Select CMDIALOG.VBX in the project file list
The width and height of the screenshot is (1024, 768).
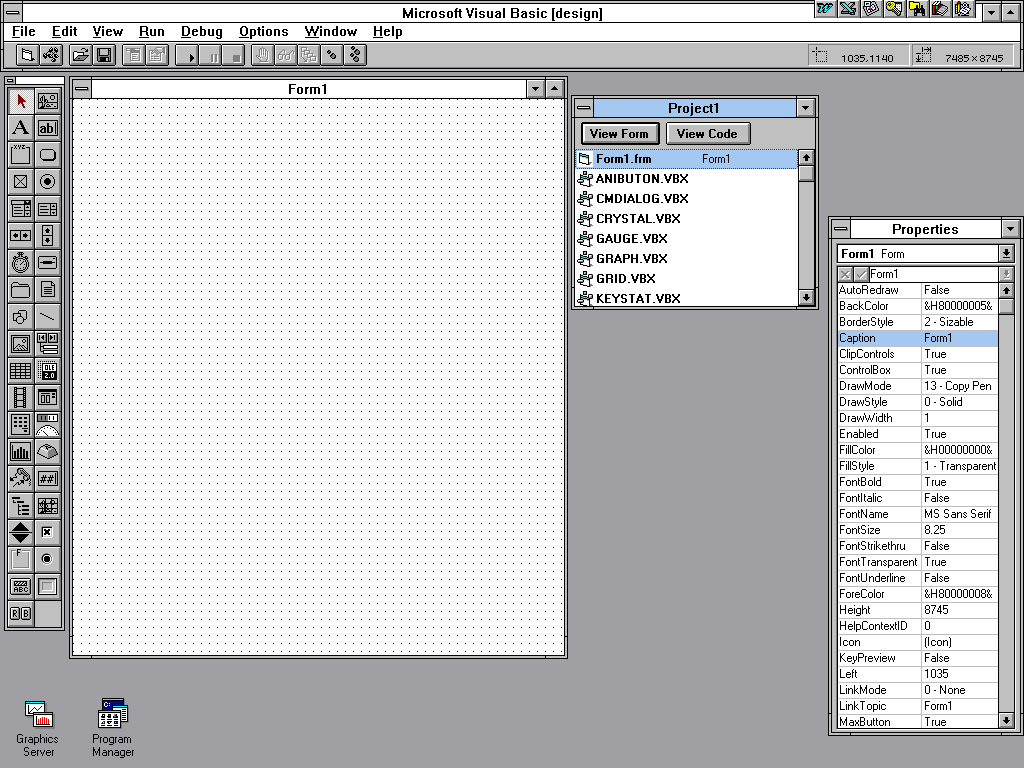click(x=686, y=199)
